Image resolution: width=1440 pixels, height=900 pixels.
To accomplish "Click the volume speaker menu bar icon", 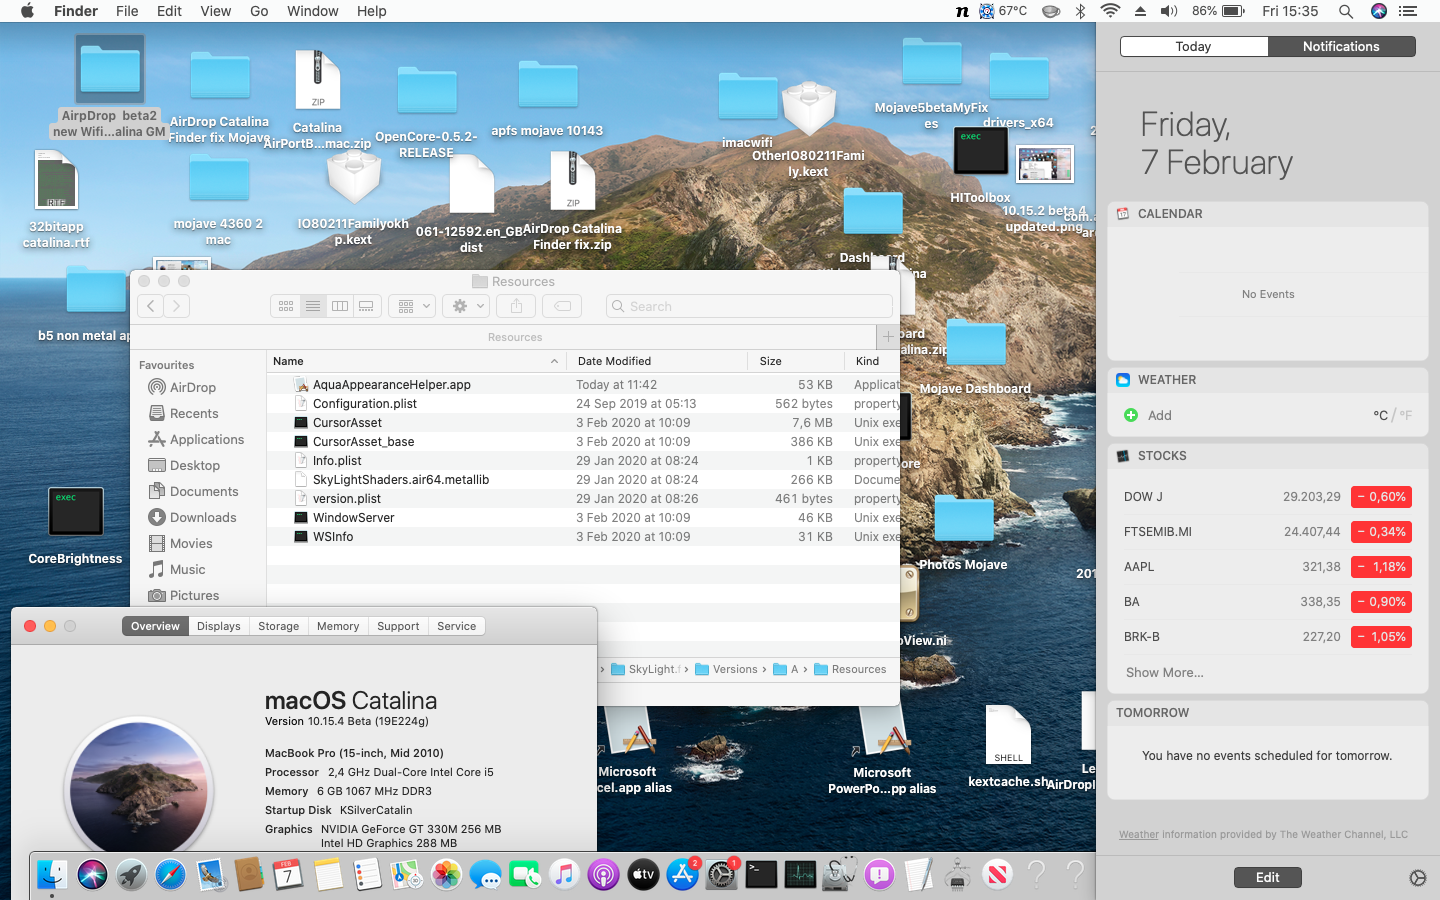I will (1169, 11).
